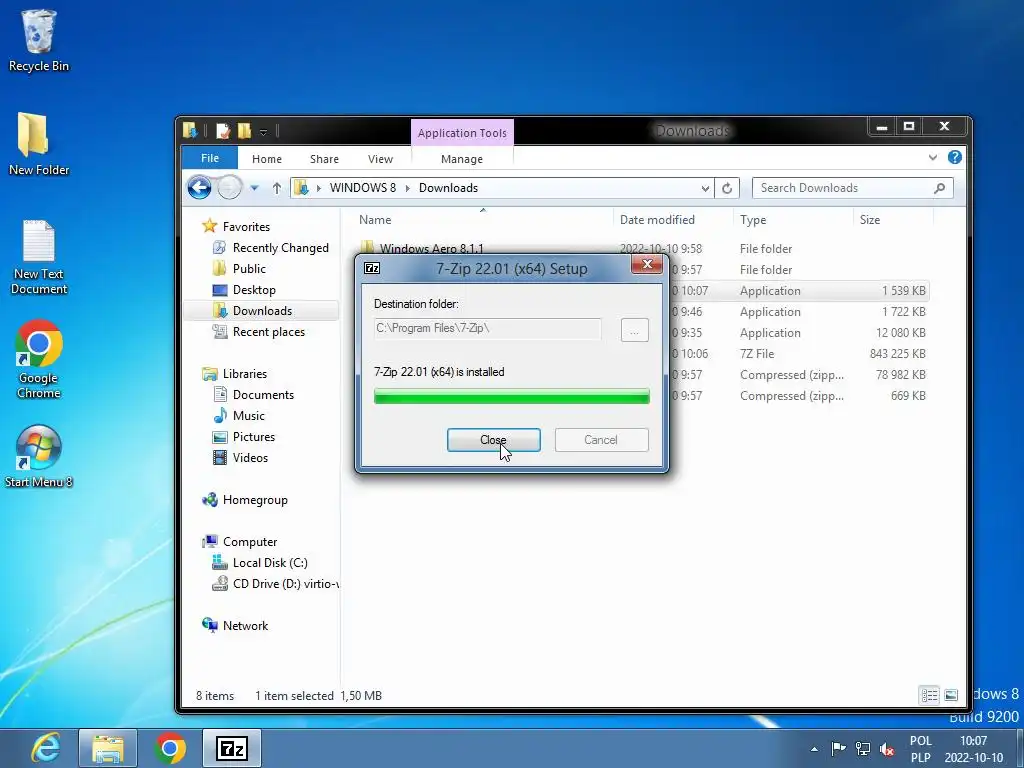Show hidden tray icons
The image size is (1024, 768).
[x=814, y=749]
